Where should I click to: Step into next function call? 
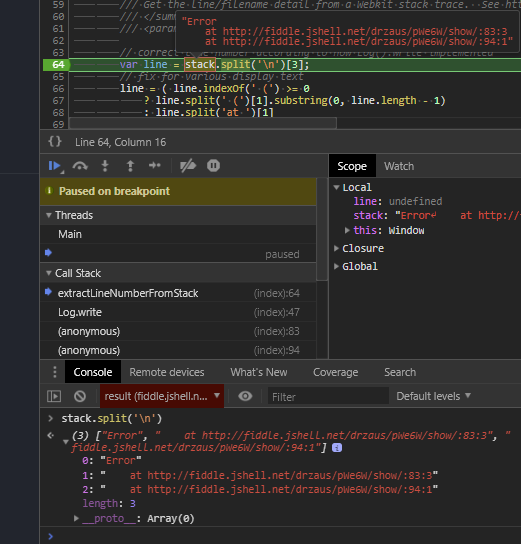pyautogui.click(x=105, y=166)
